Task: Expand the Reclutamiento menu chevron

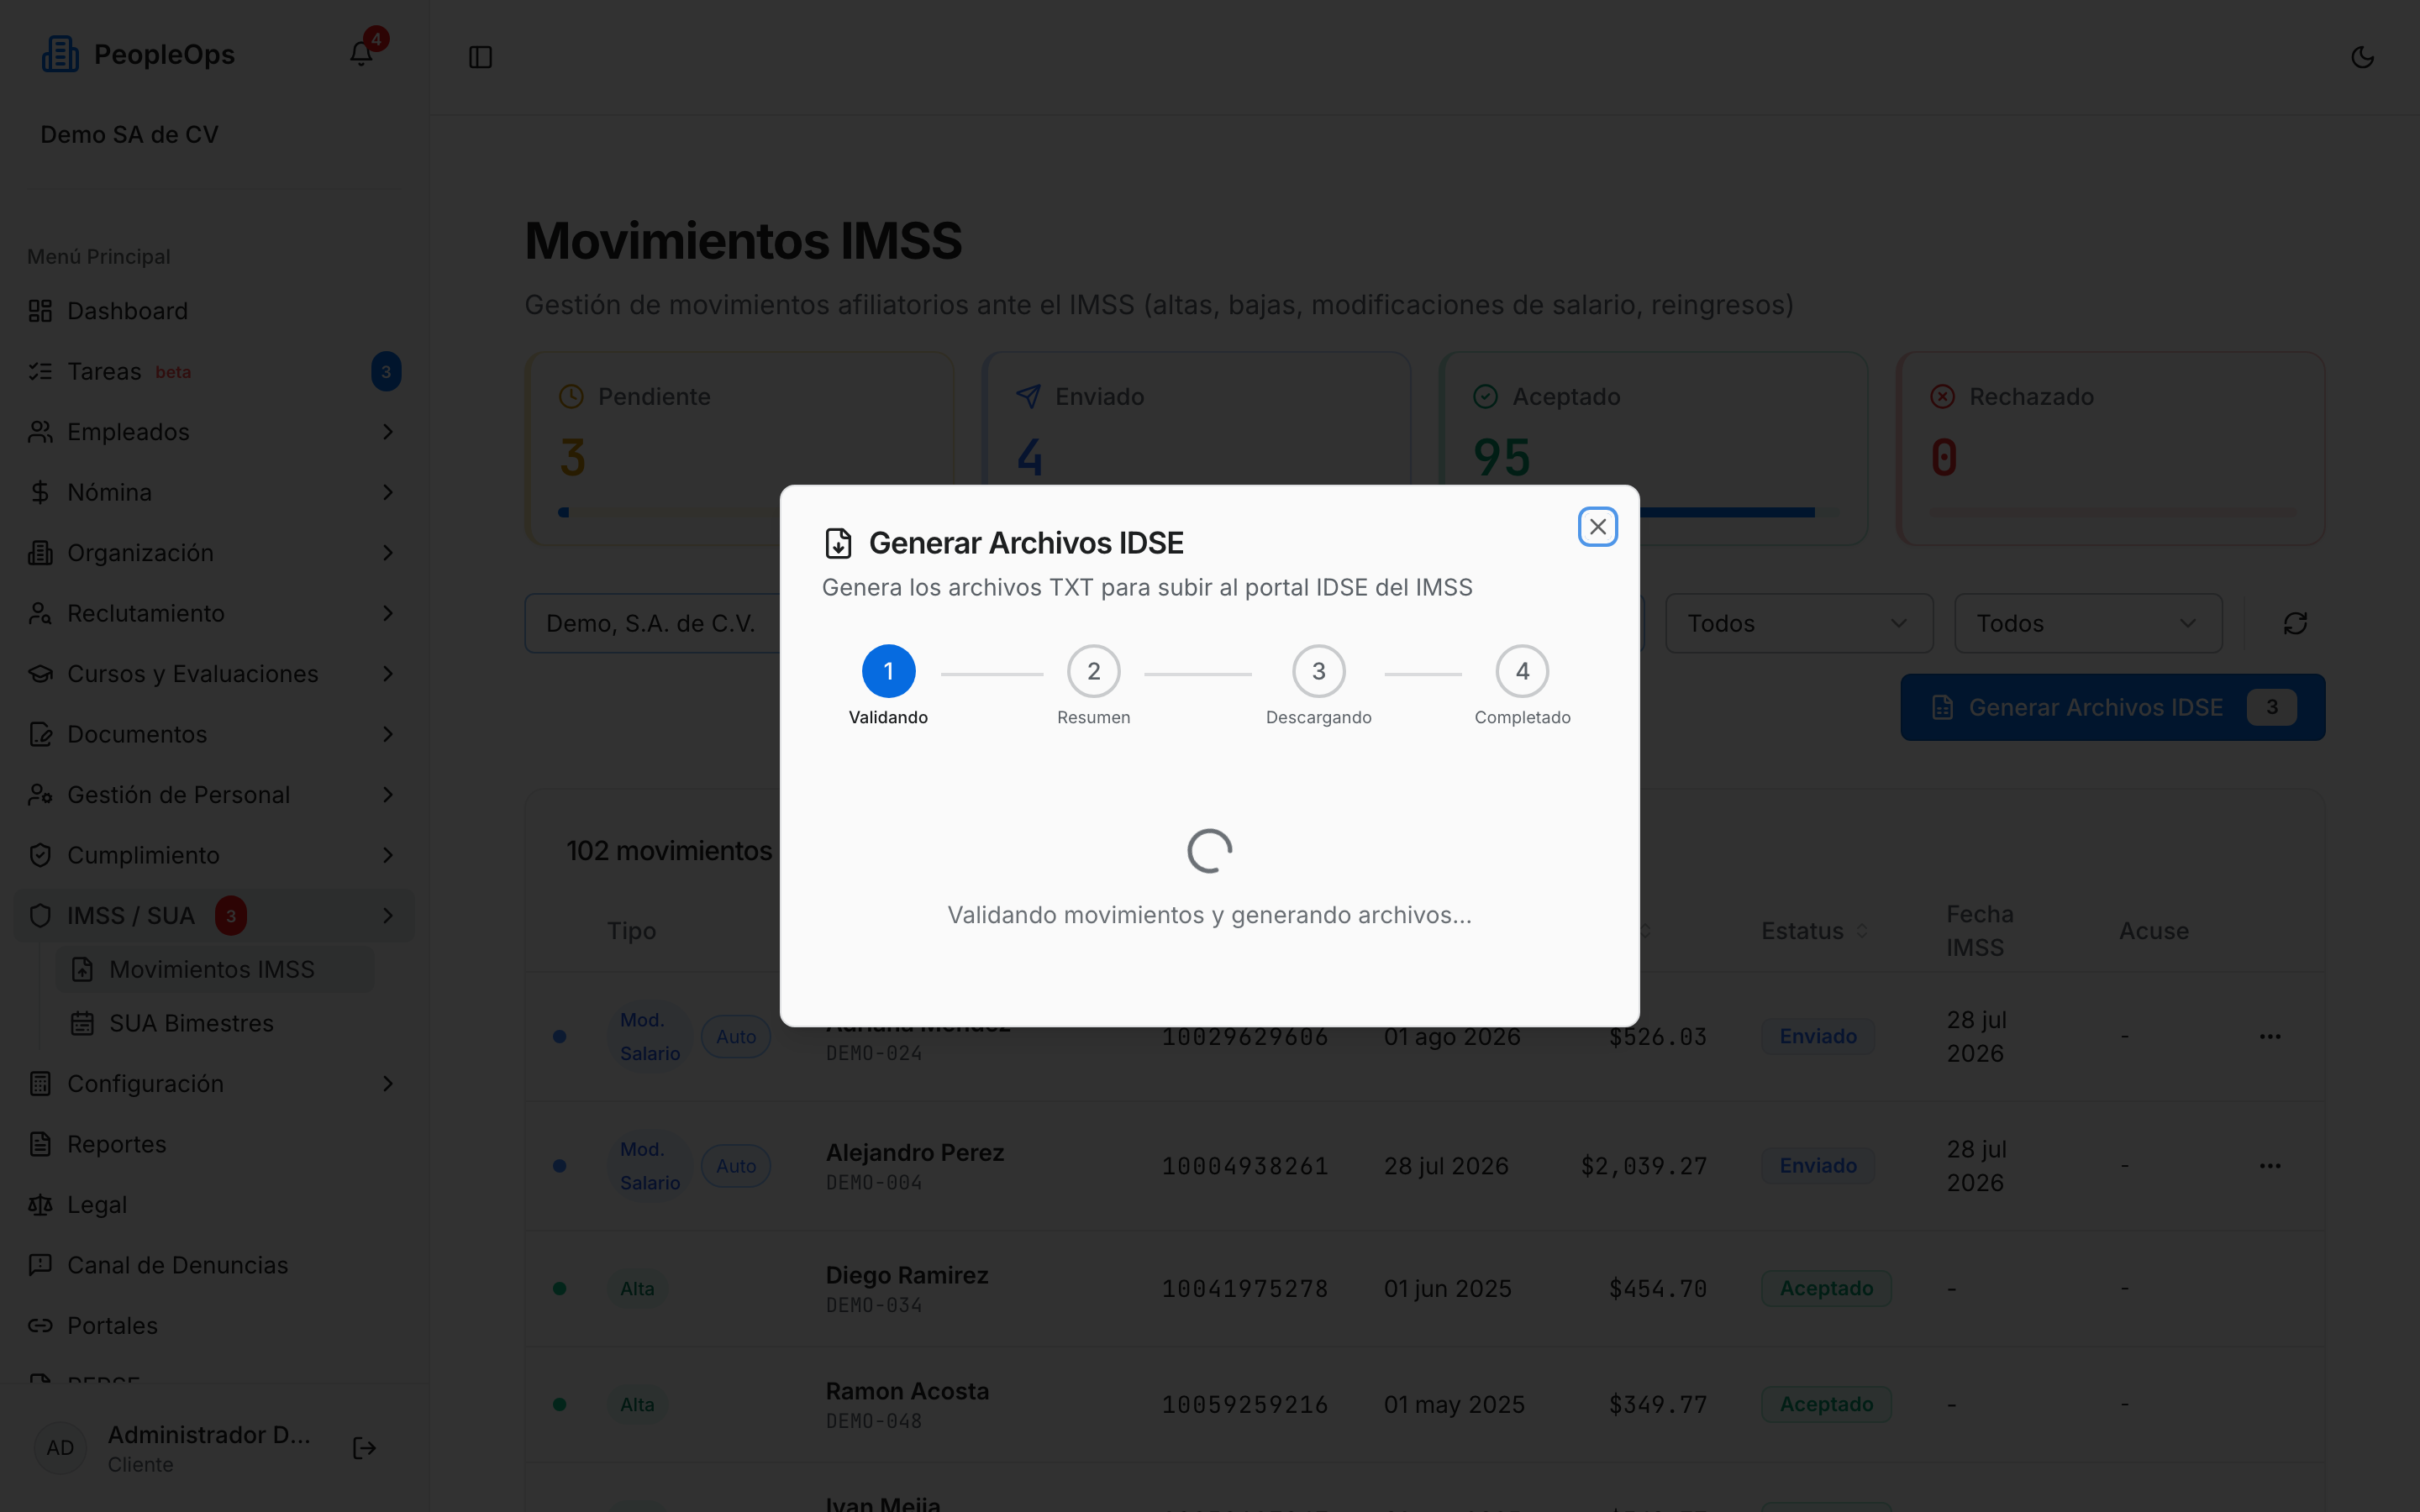Action: (388, 613)
